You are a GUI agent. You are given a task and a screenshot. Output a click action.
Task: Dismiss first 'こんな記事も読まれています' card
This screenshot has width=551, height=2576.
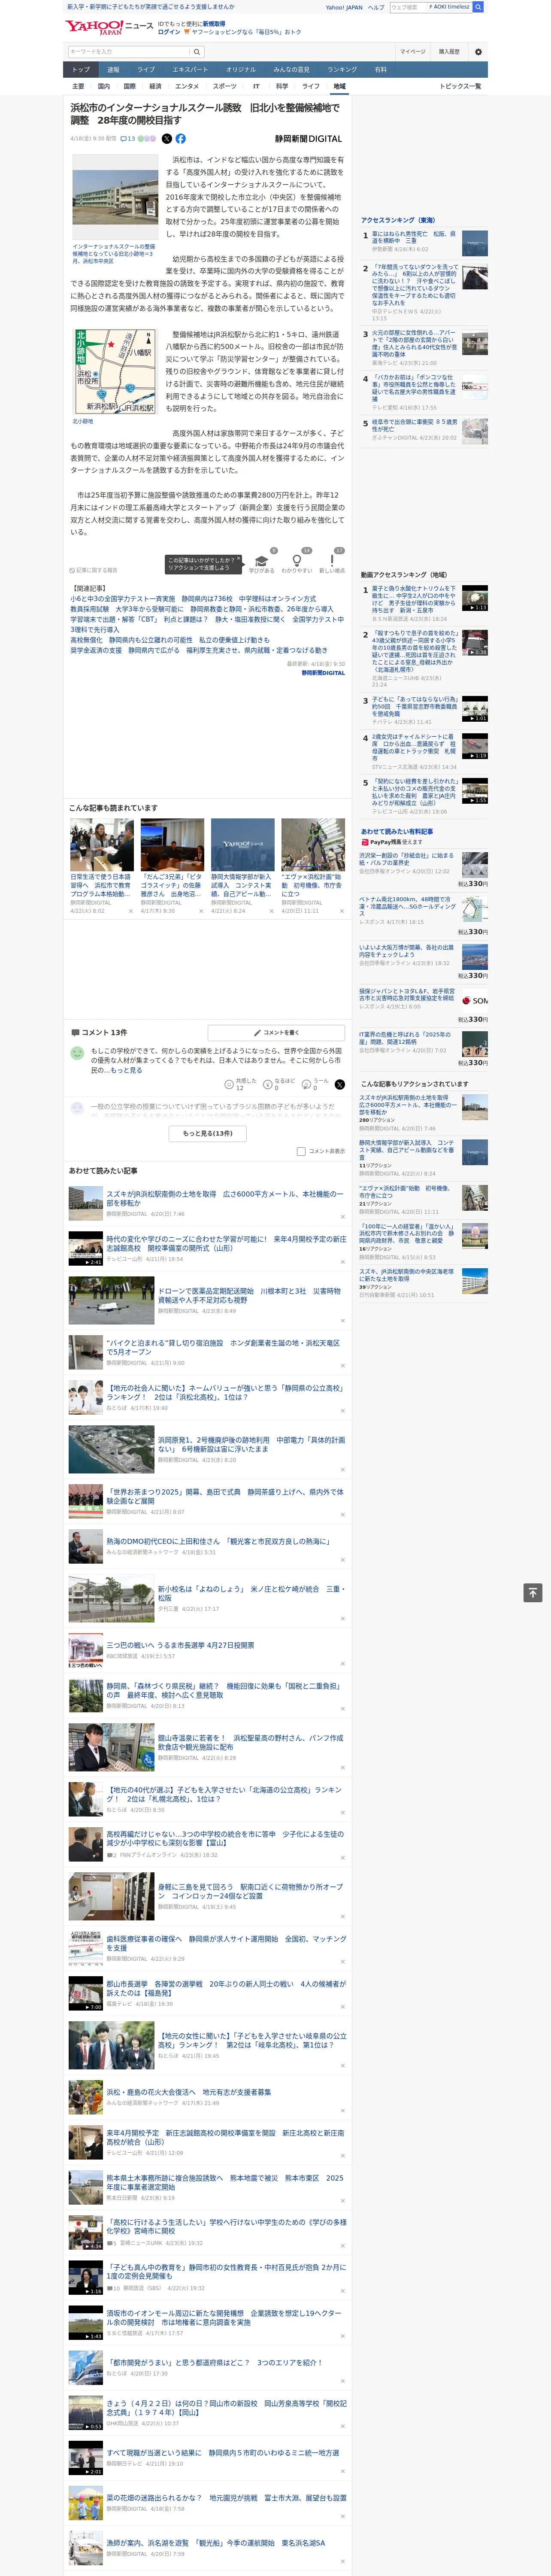[x=130, y=911]
